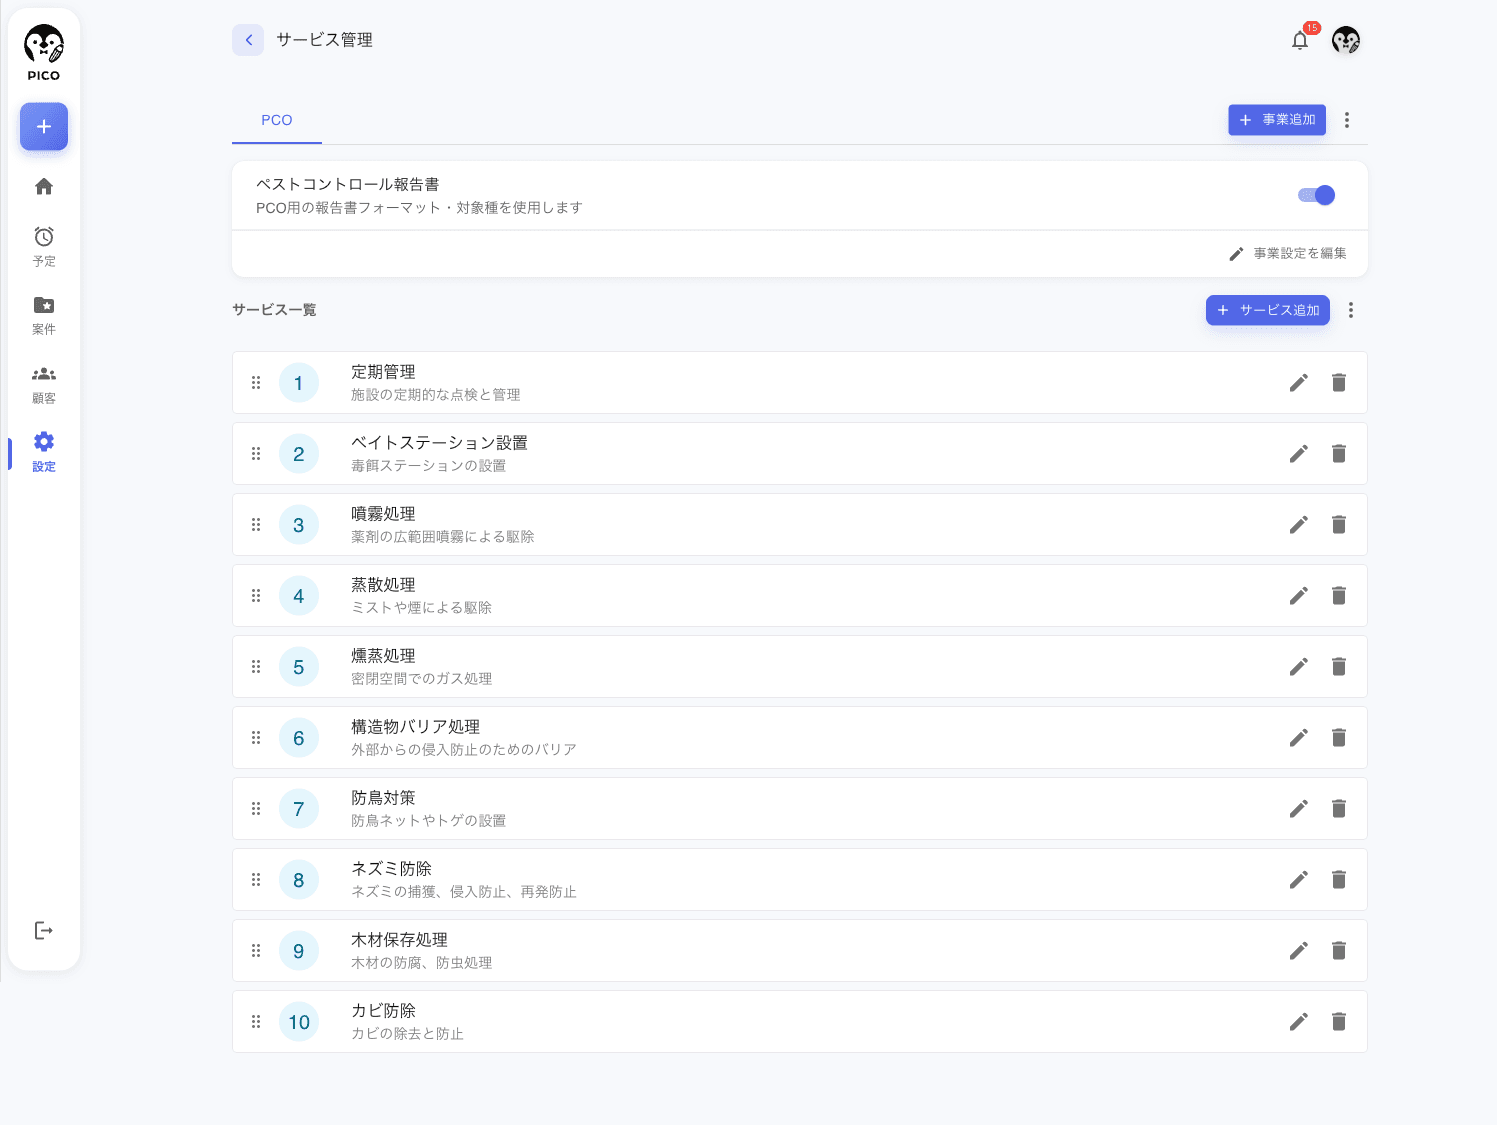
Task: Click the number 10 badge of カビ防除
Action: (x=299, y=1022)
